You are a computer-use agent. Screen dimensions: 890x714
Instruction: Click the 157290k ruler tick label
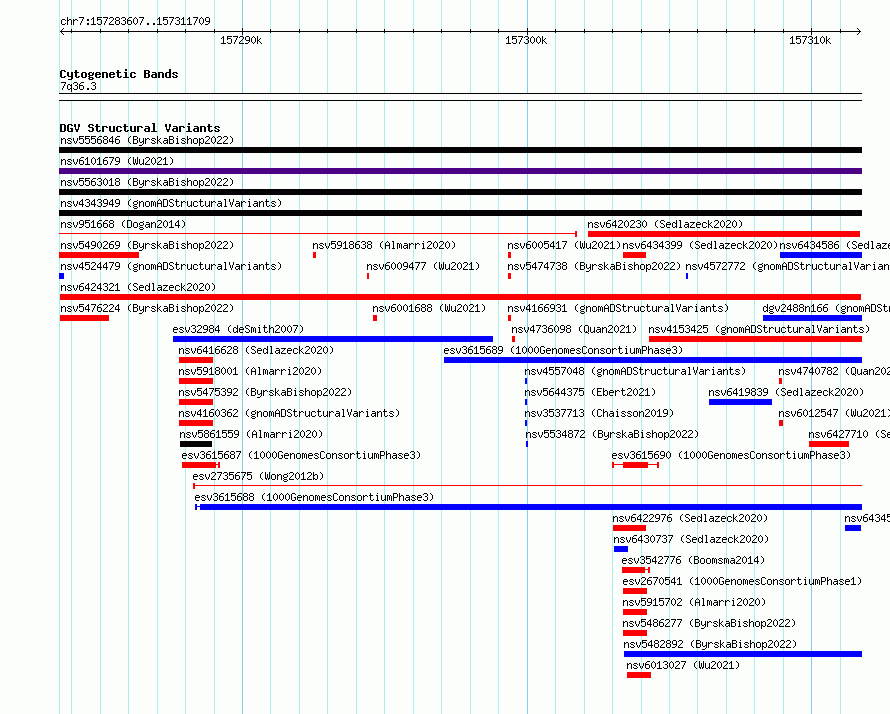coord(241,40)
